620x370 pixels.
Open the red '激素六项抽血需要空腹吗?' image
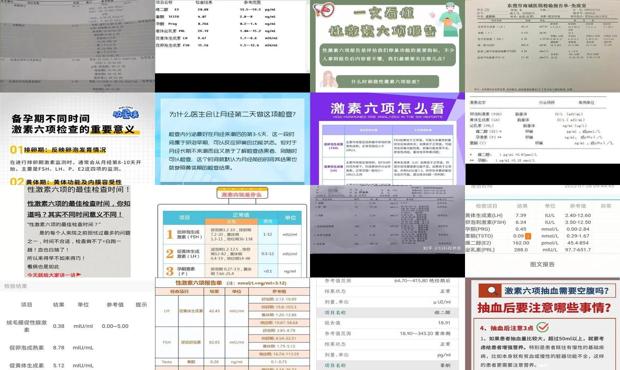[542, 324]
